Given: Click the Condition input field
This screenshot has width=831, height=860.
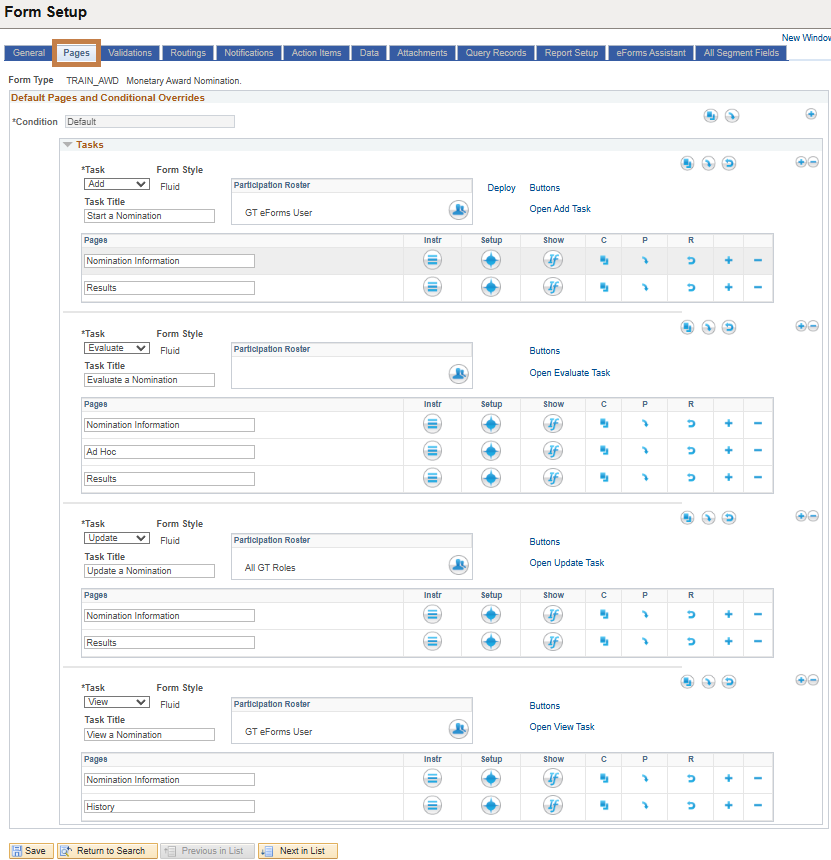Looking at the screenshot, I should tap(149, 121).
